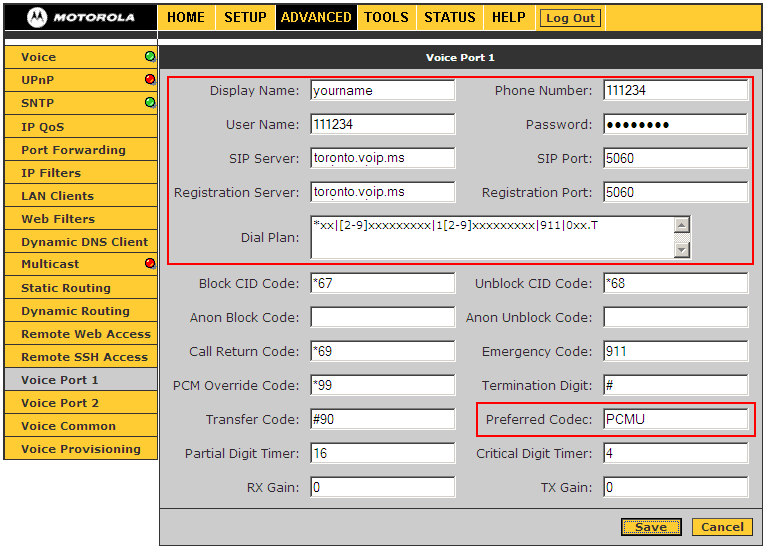Select Port Forwarding from sidebar
The height and width of the screenshot is (549, 766).
point(73,150)
